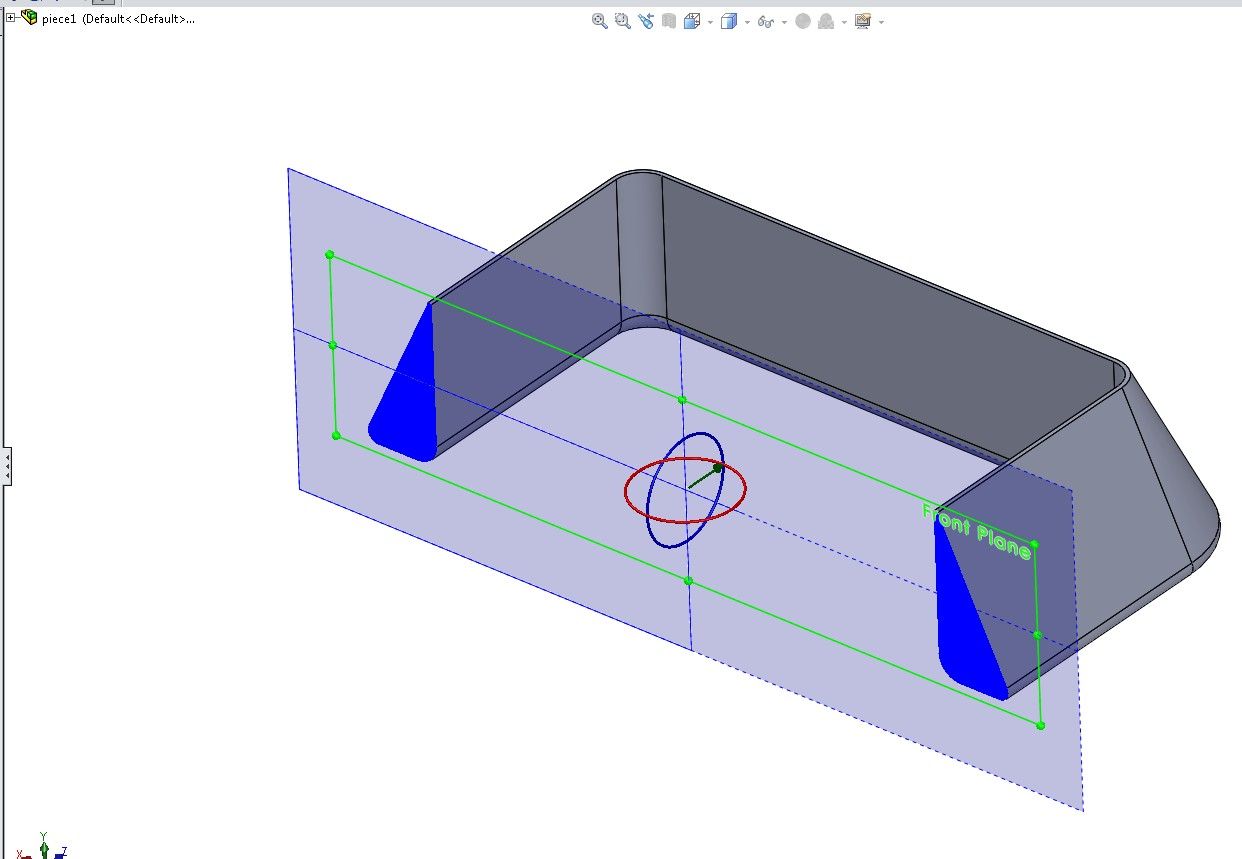Open the View Settings dropdown arrow
Screen dimensions: 1242x859
tap(881, 22)
